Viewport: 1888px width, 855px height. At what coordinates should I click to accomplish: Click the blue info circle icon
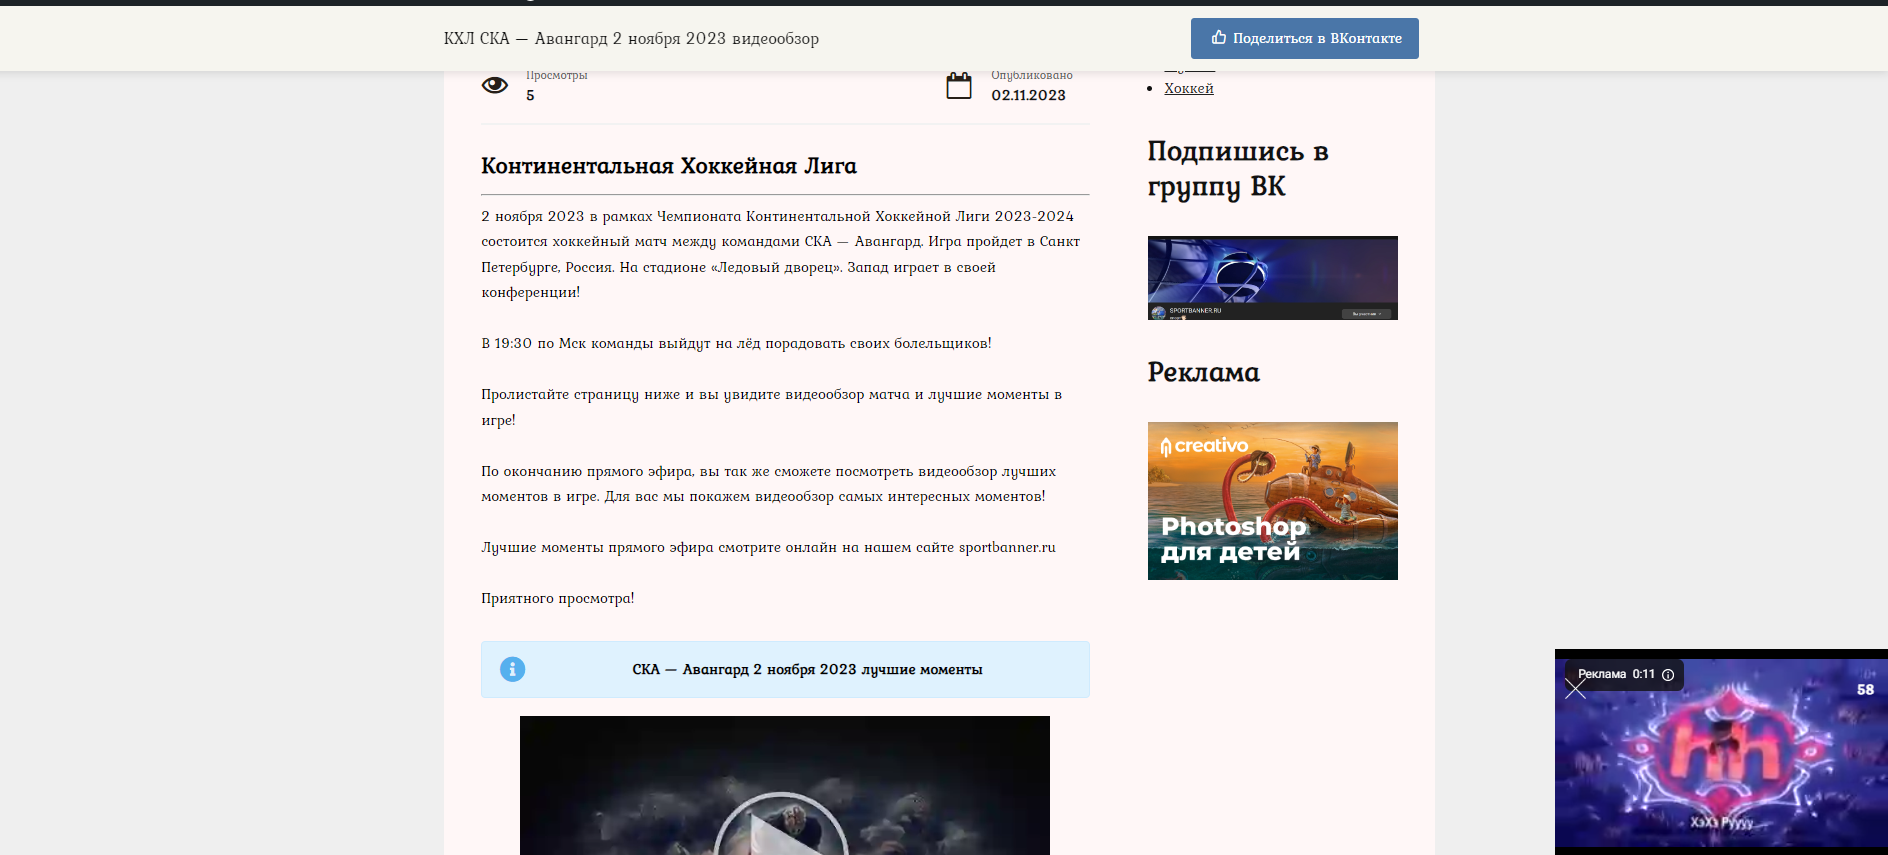(x=512, y=669)
